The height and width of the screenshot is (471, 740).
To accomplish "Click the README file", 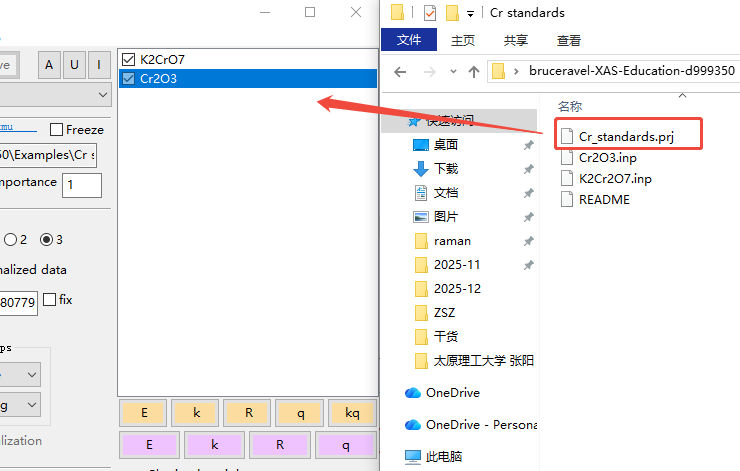I will coord(603,199).
